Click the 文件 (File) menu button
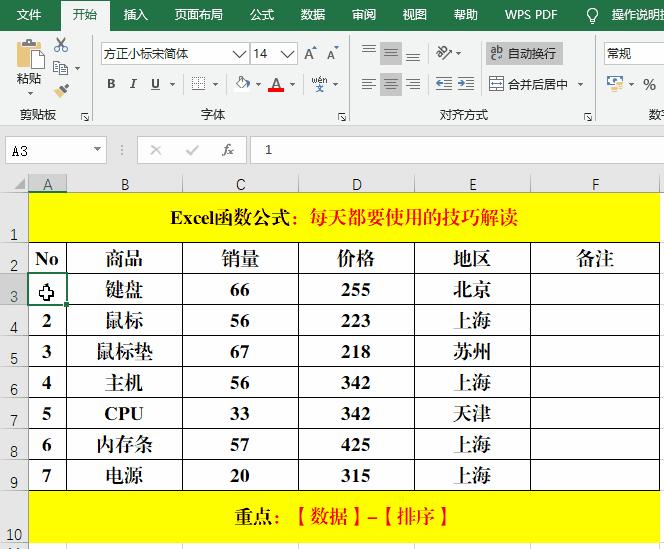The image size is (664, 549). click(x=30, y=15)
